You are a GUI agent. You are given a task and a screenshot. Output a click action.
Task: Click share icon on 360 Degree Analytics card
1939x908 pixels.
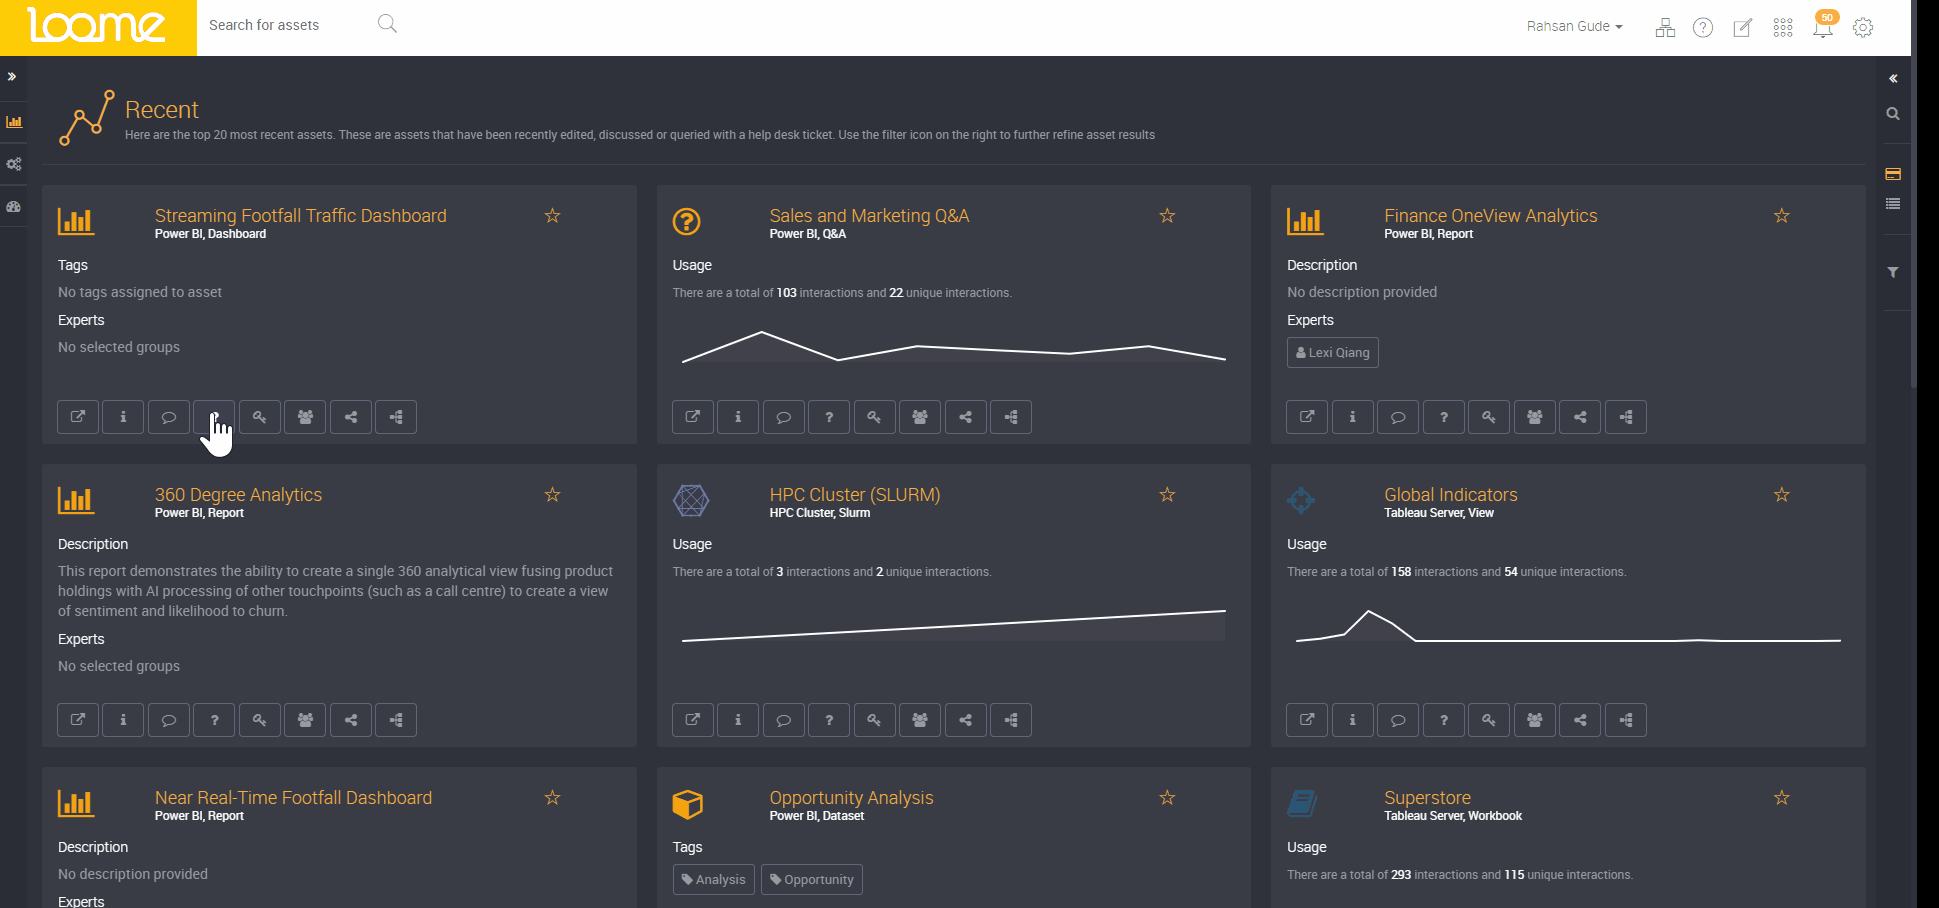351,720
